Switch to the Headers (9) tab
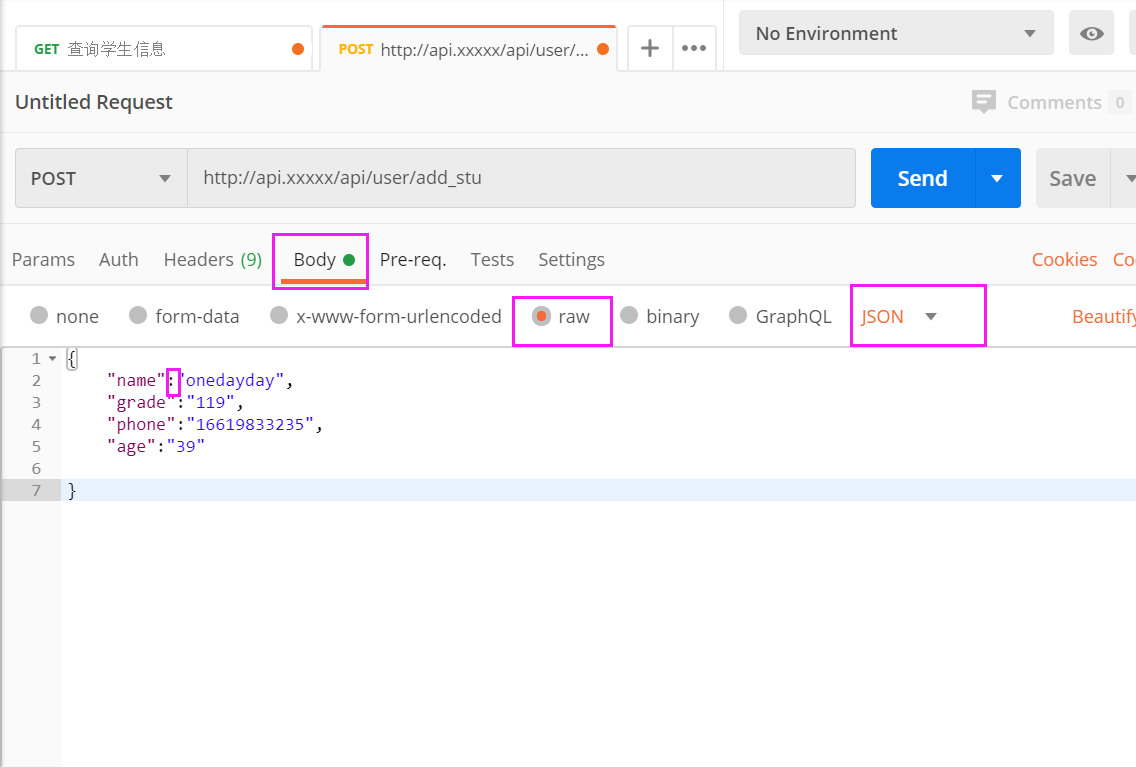1136x768 pixels. [212, 259]
